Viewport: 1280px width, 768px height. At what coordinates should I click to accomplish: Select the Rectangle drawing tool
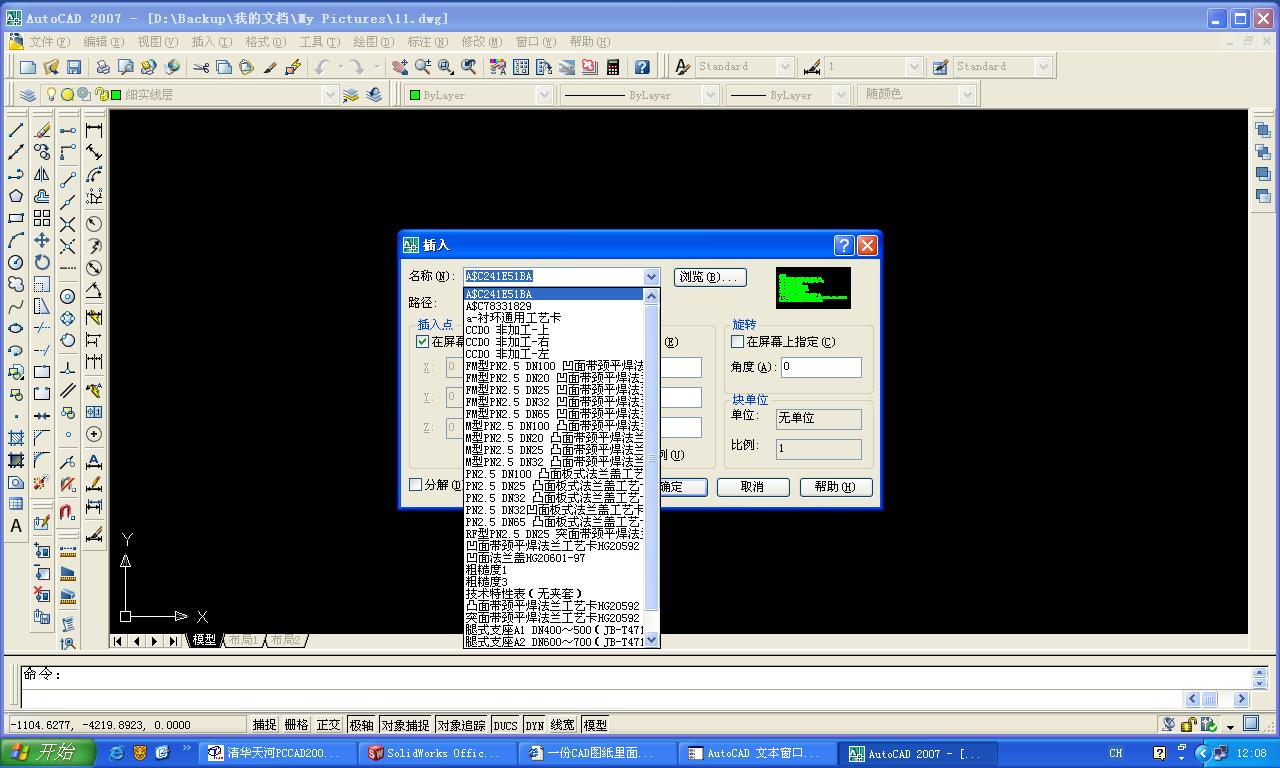16,218
